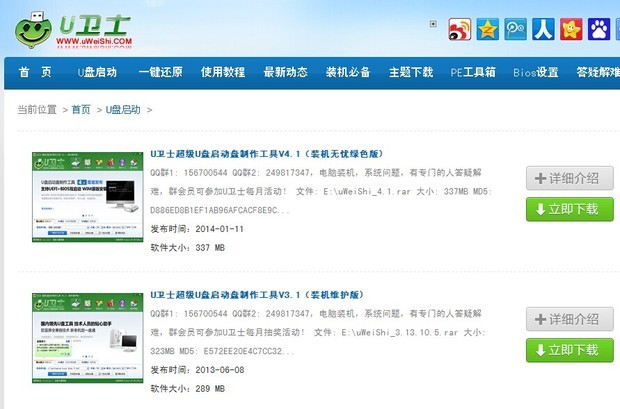Click V3.1 software screenshot thumbnail
Screen dimensions: 620x409
click(x=87, y=338)
